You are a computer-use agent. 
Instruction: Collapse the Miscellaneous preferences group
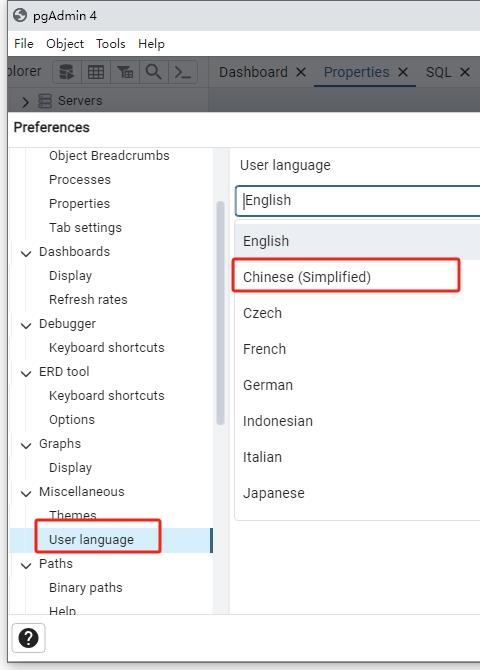pos(26,493)
